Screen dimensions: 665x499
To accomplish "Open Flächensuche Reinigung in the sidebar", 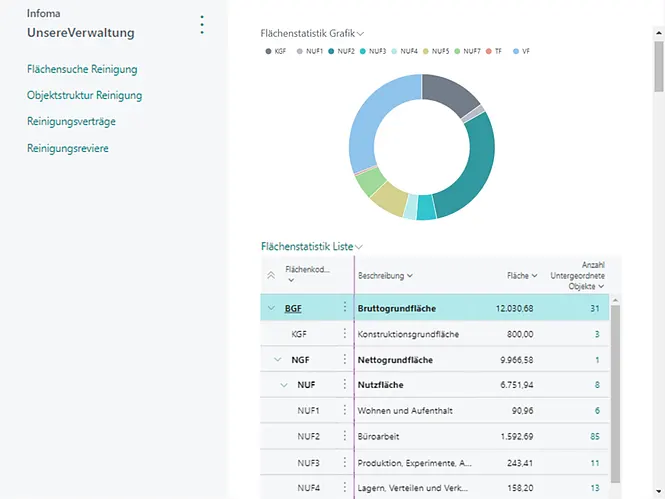I will point(82,69).
